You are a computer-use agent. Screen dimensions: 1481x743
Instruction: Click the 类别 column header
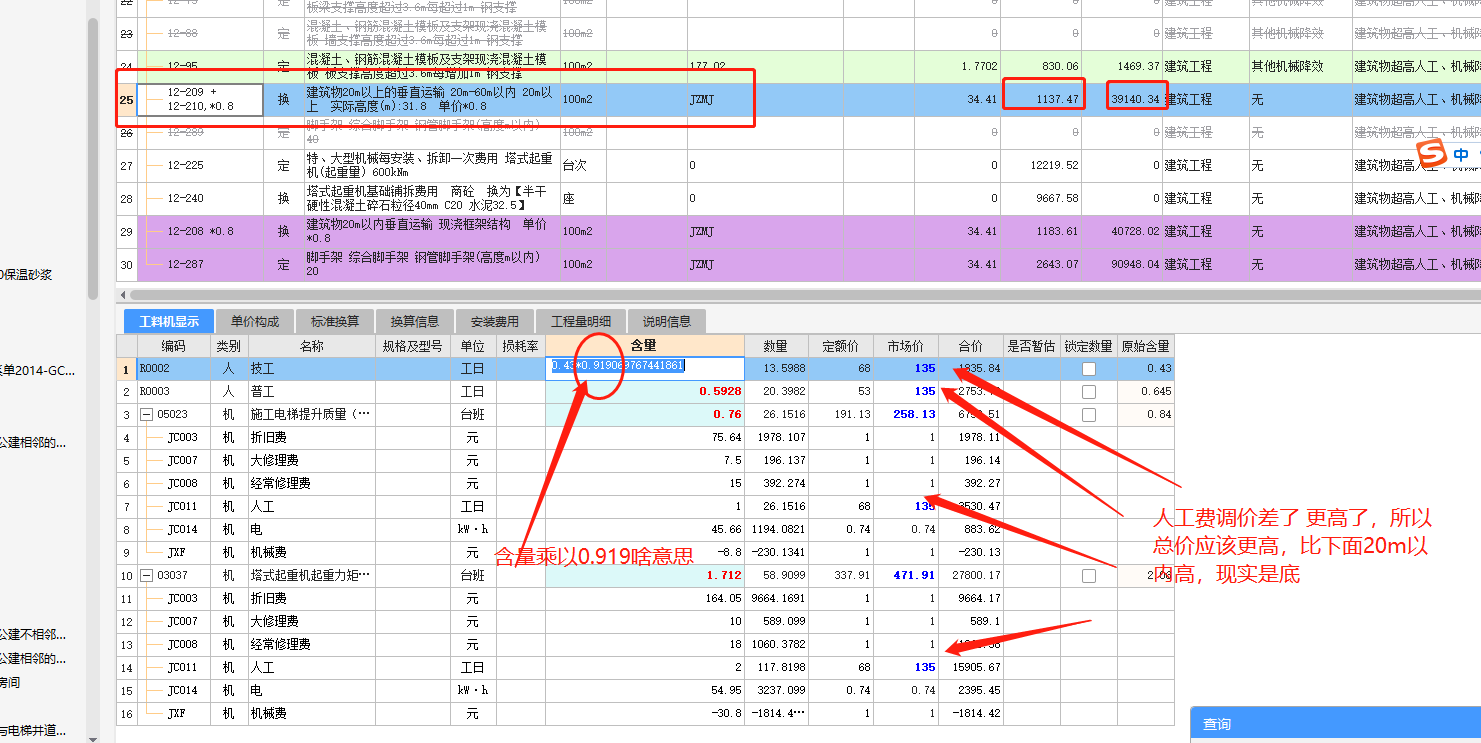229,346
